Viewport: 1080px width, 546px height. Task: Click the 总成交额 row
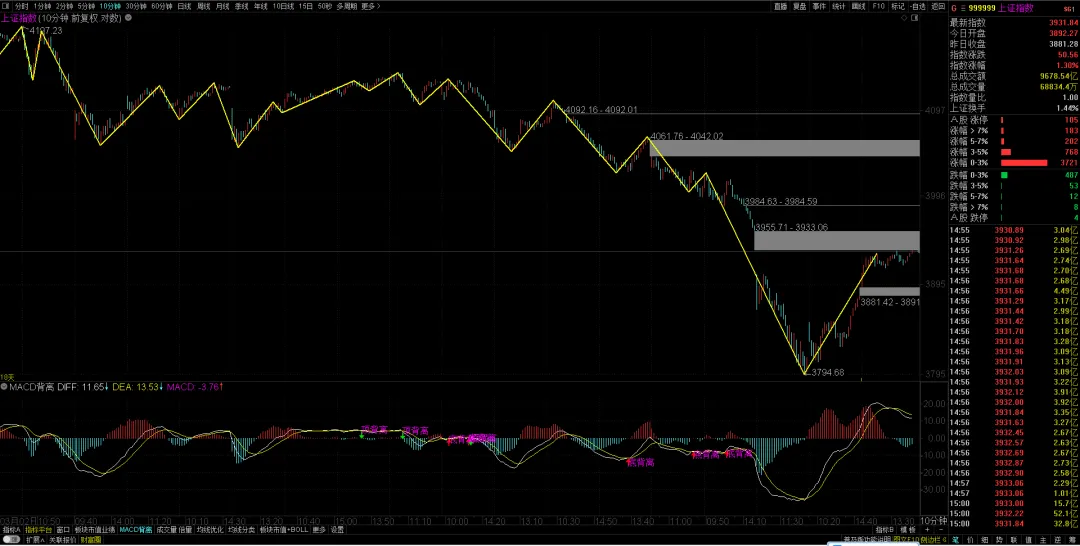pyautogui.click(x=1014, y=76)
